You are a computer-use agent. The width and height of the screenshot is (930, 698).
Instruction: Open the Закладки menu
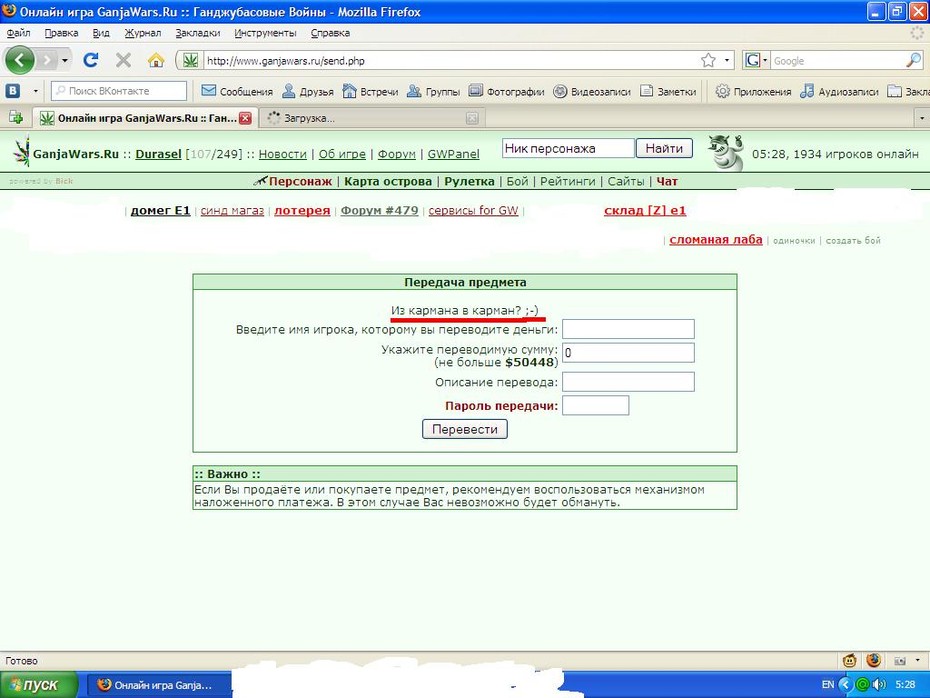(x=198, y=33)
